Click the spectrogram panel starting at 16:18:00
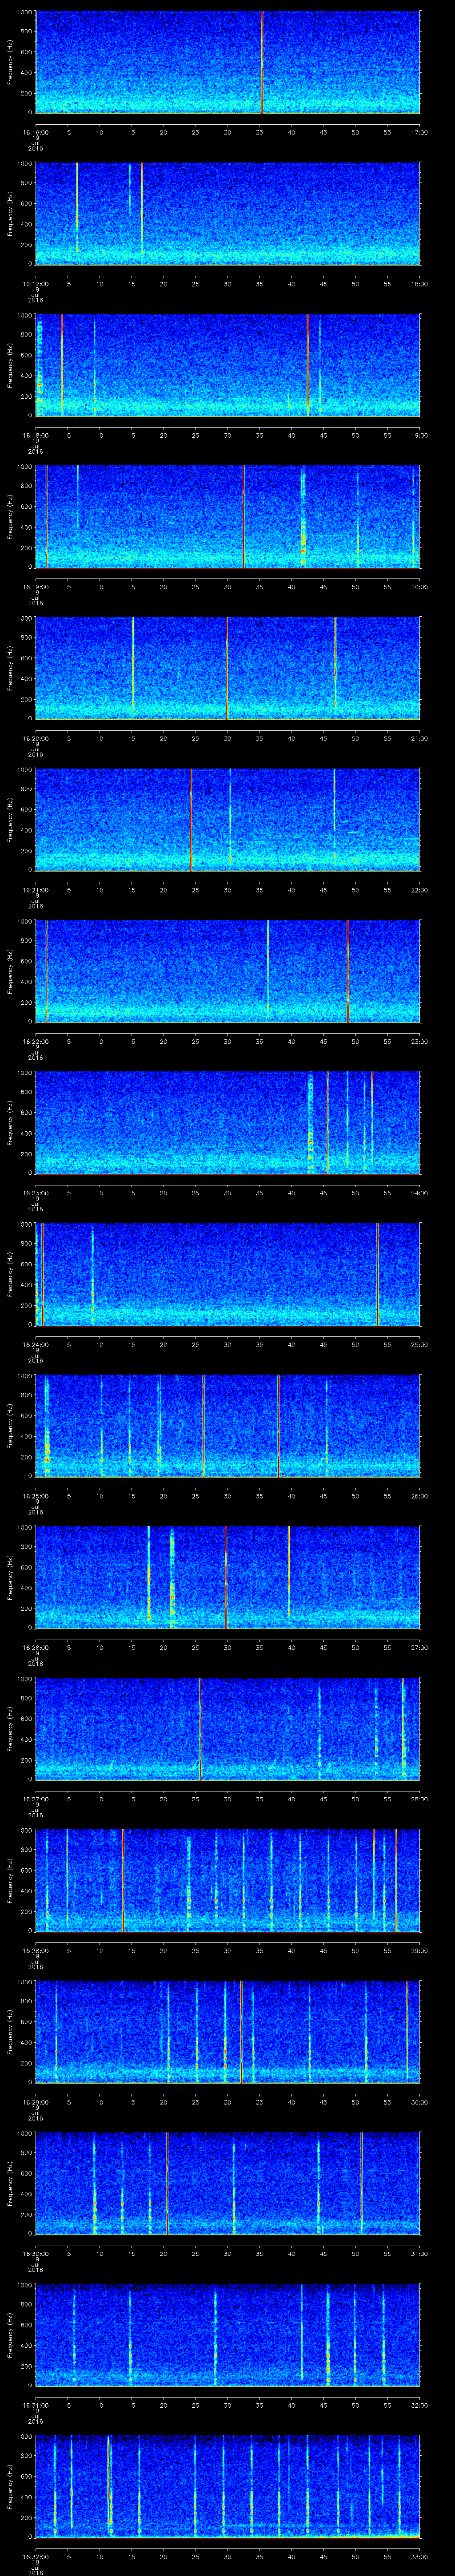The width and height of the screenshot is (455, 2576). 228,365
